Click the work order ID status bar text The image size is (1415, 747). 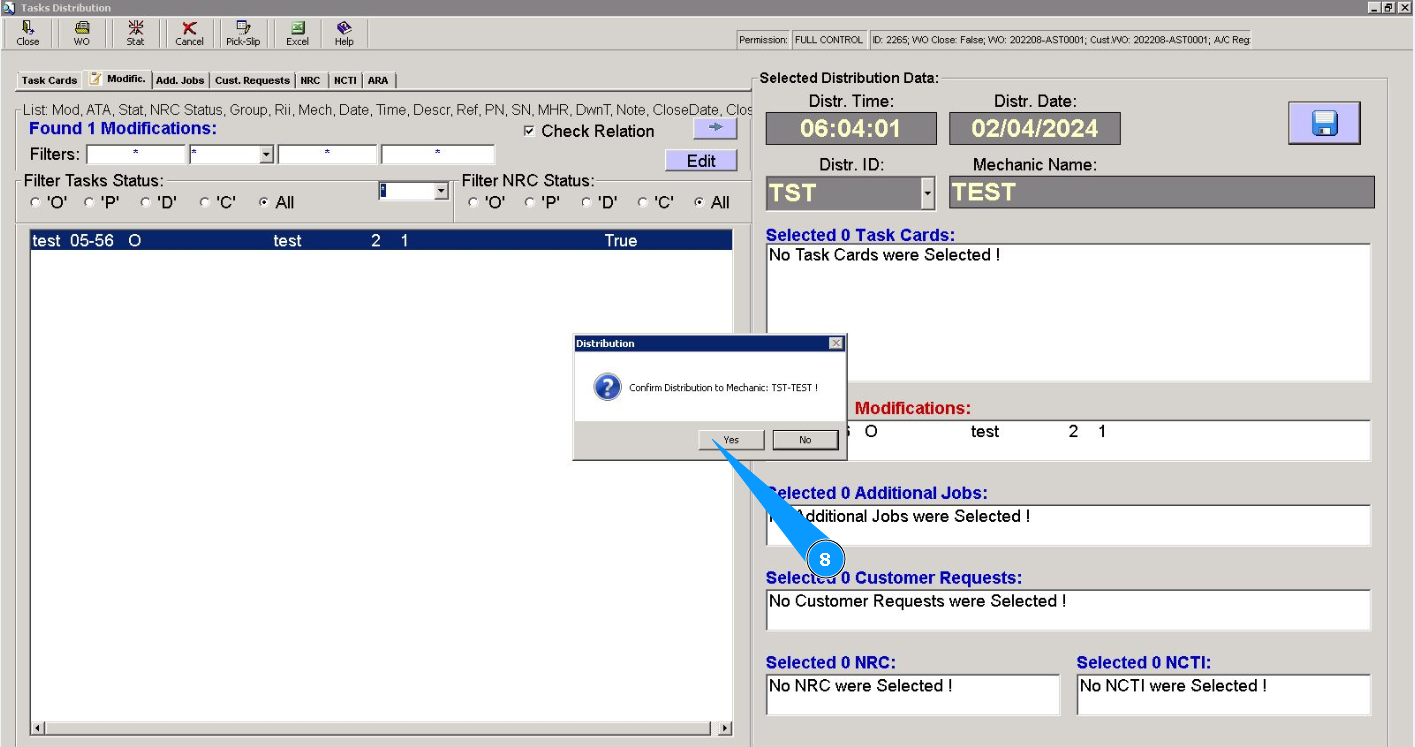pos(1061,40)
